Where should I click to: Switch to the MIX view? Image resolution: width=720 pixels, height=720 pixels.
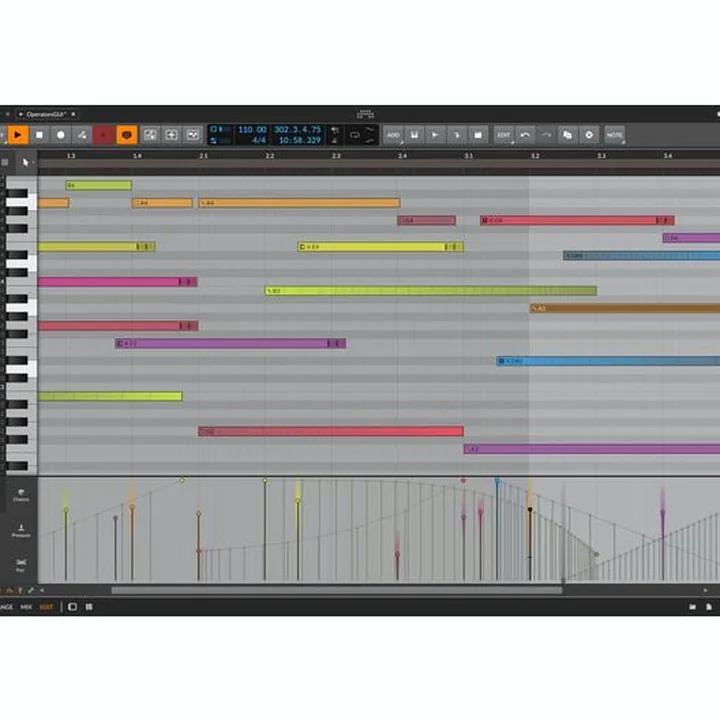point(26,607)
